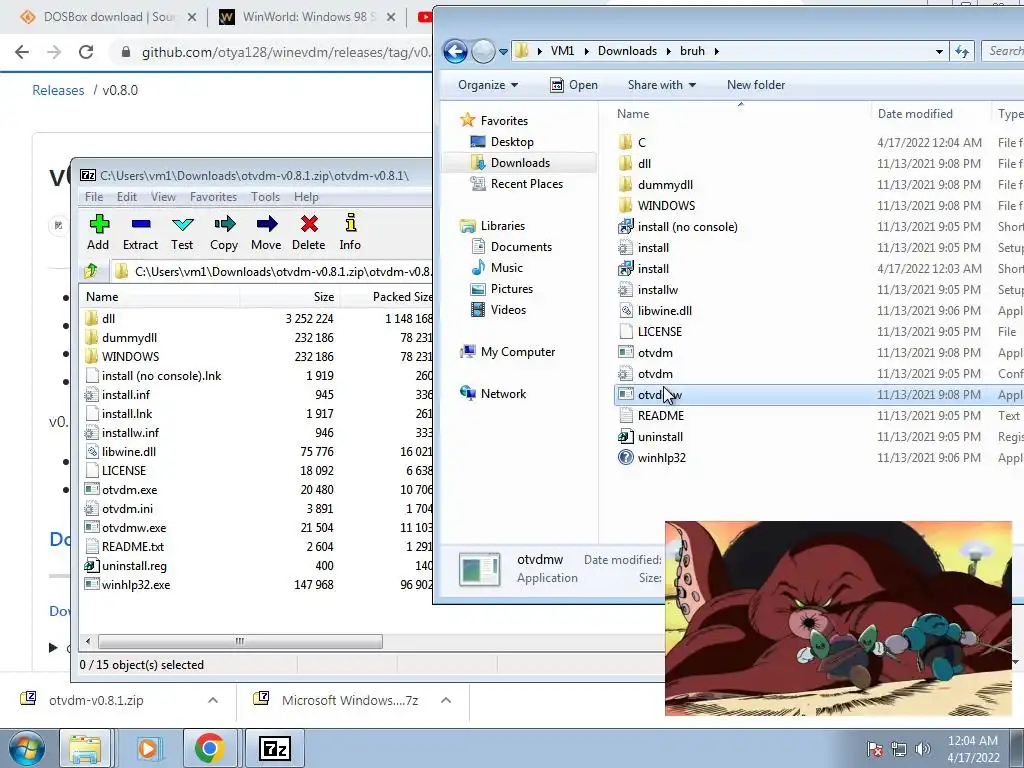Screen dimensions: 1024x768
Task: Select winhlp32.exe in 7-Zip list
Action: coord(136,584)
